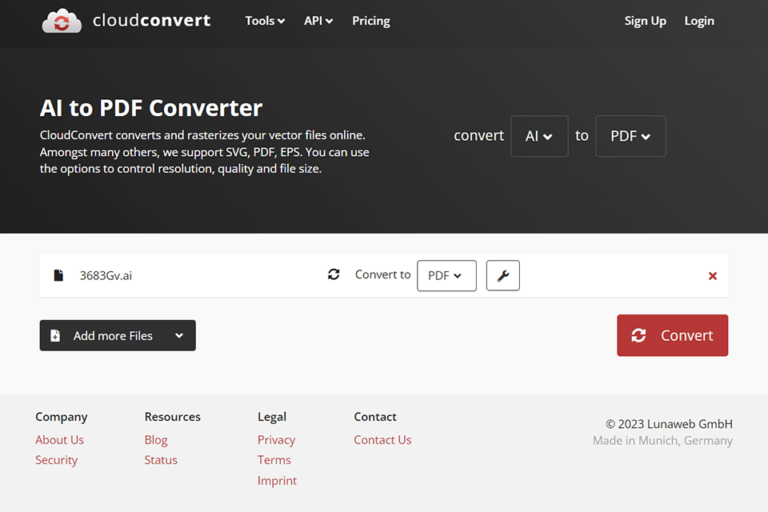Click the Sign Up link

(x=645, y=21)
